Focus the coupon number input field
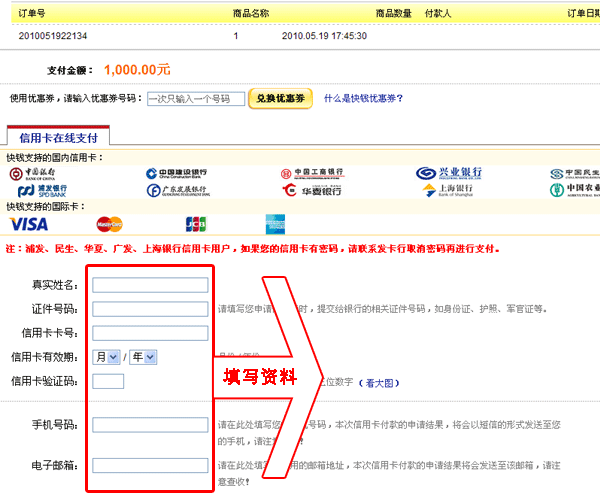Image resolution: width=600 pixels, height=500 pixels. [x=195, y=99]
